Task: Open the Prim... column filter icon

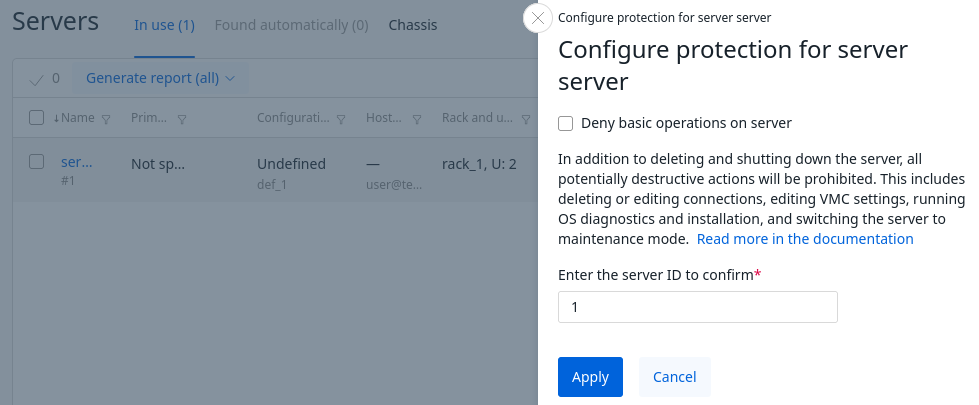Action: pyautogui.click(x=181, y=119)
